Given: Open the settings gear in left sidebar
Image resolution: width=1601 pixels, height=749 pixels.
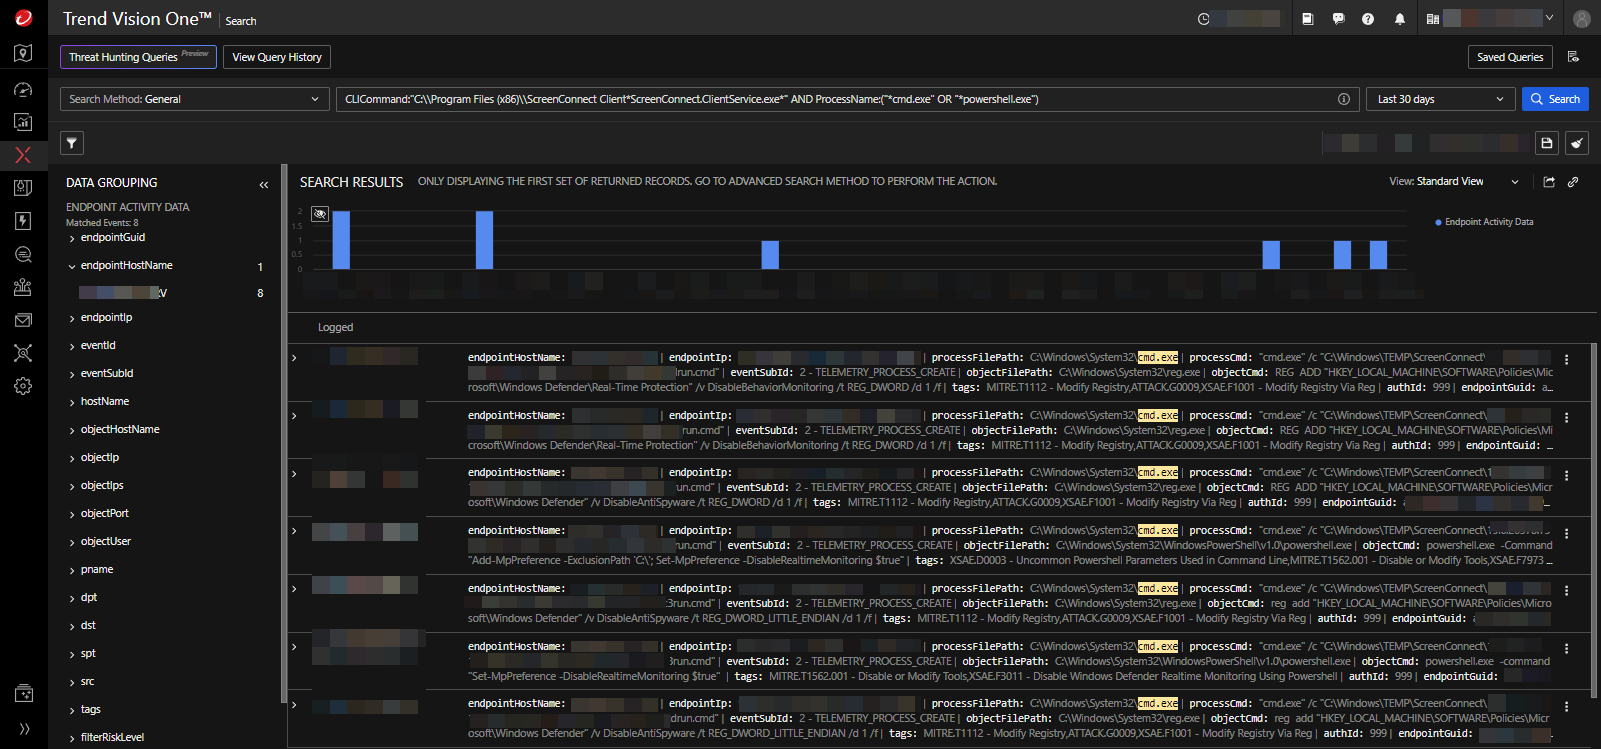Looking at the screenshot, I should coord(23,386).
